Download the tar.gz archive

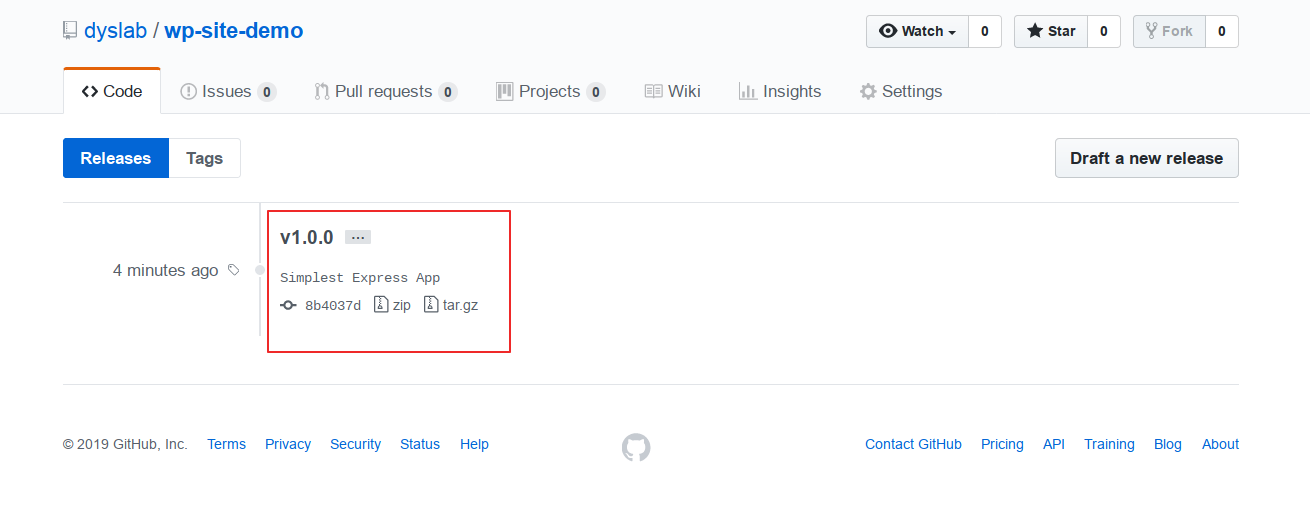click(460, 305)
